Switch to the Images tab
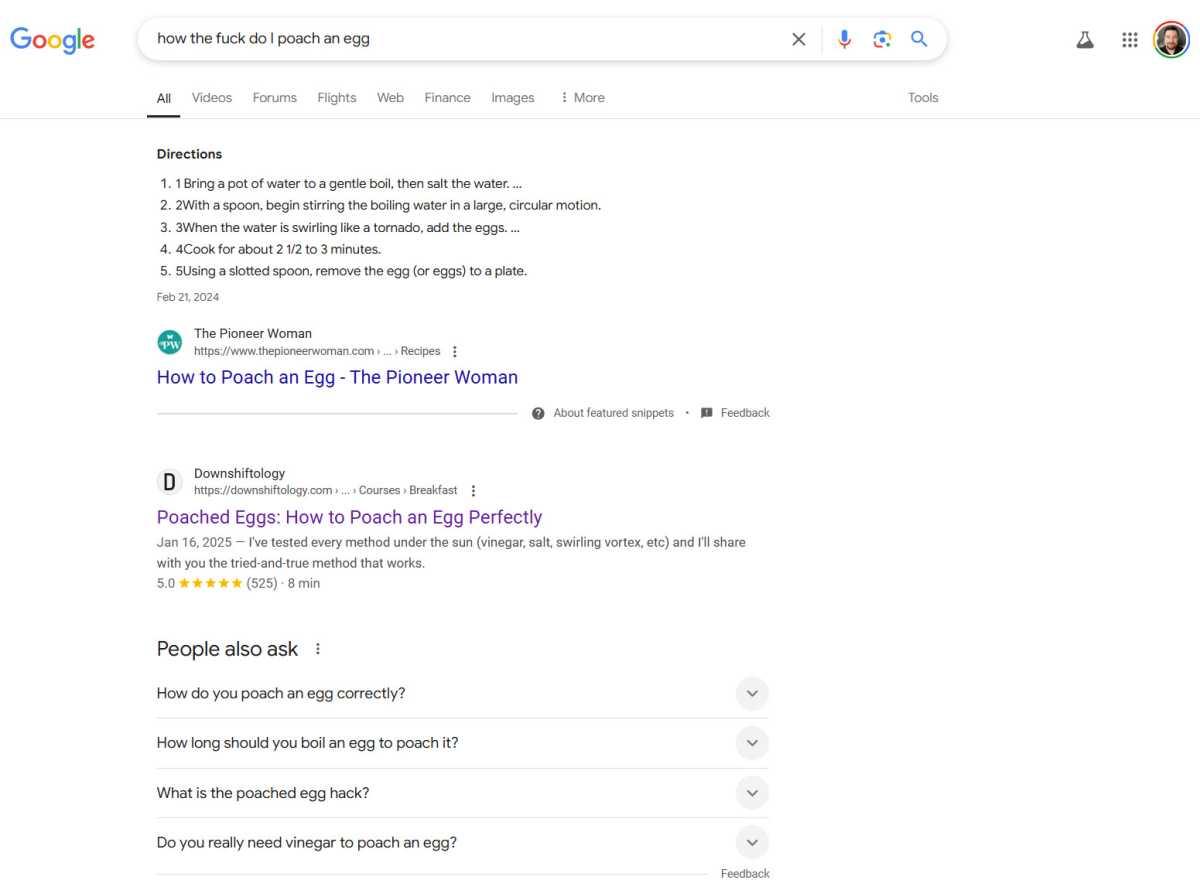Viewport: 1200px width, 880px height. [x=512, y=97]
